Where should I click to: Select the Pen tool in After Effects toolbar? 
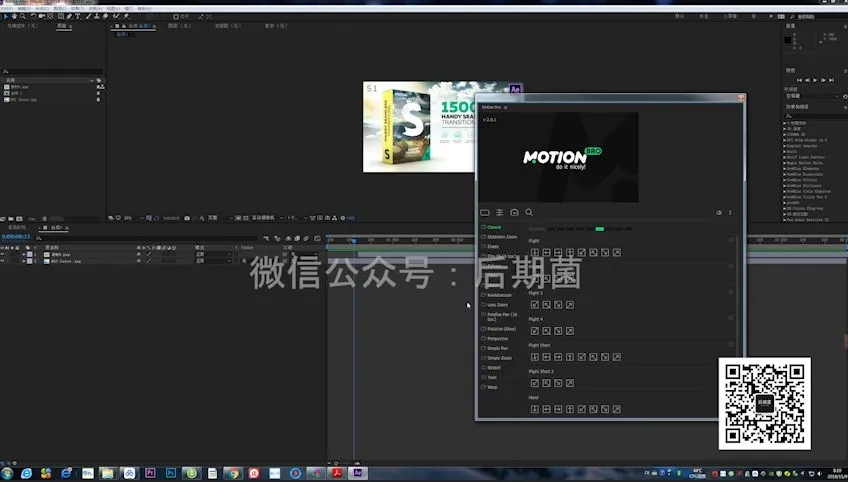[69, 16]
